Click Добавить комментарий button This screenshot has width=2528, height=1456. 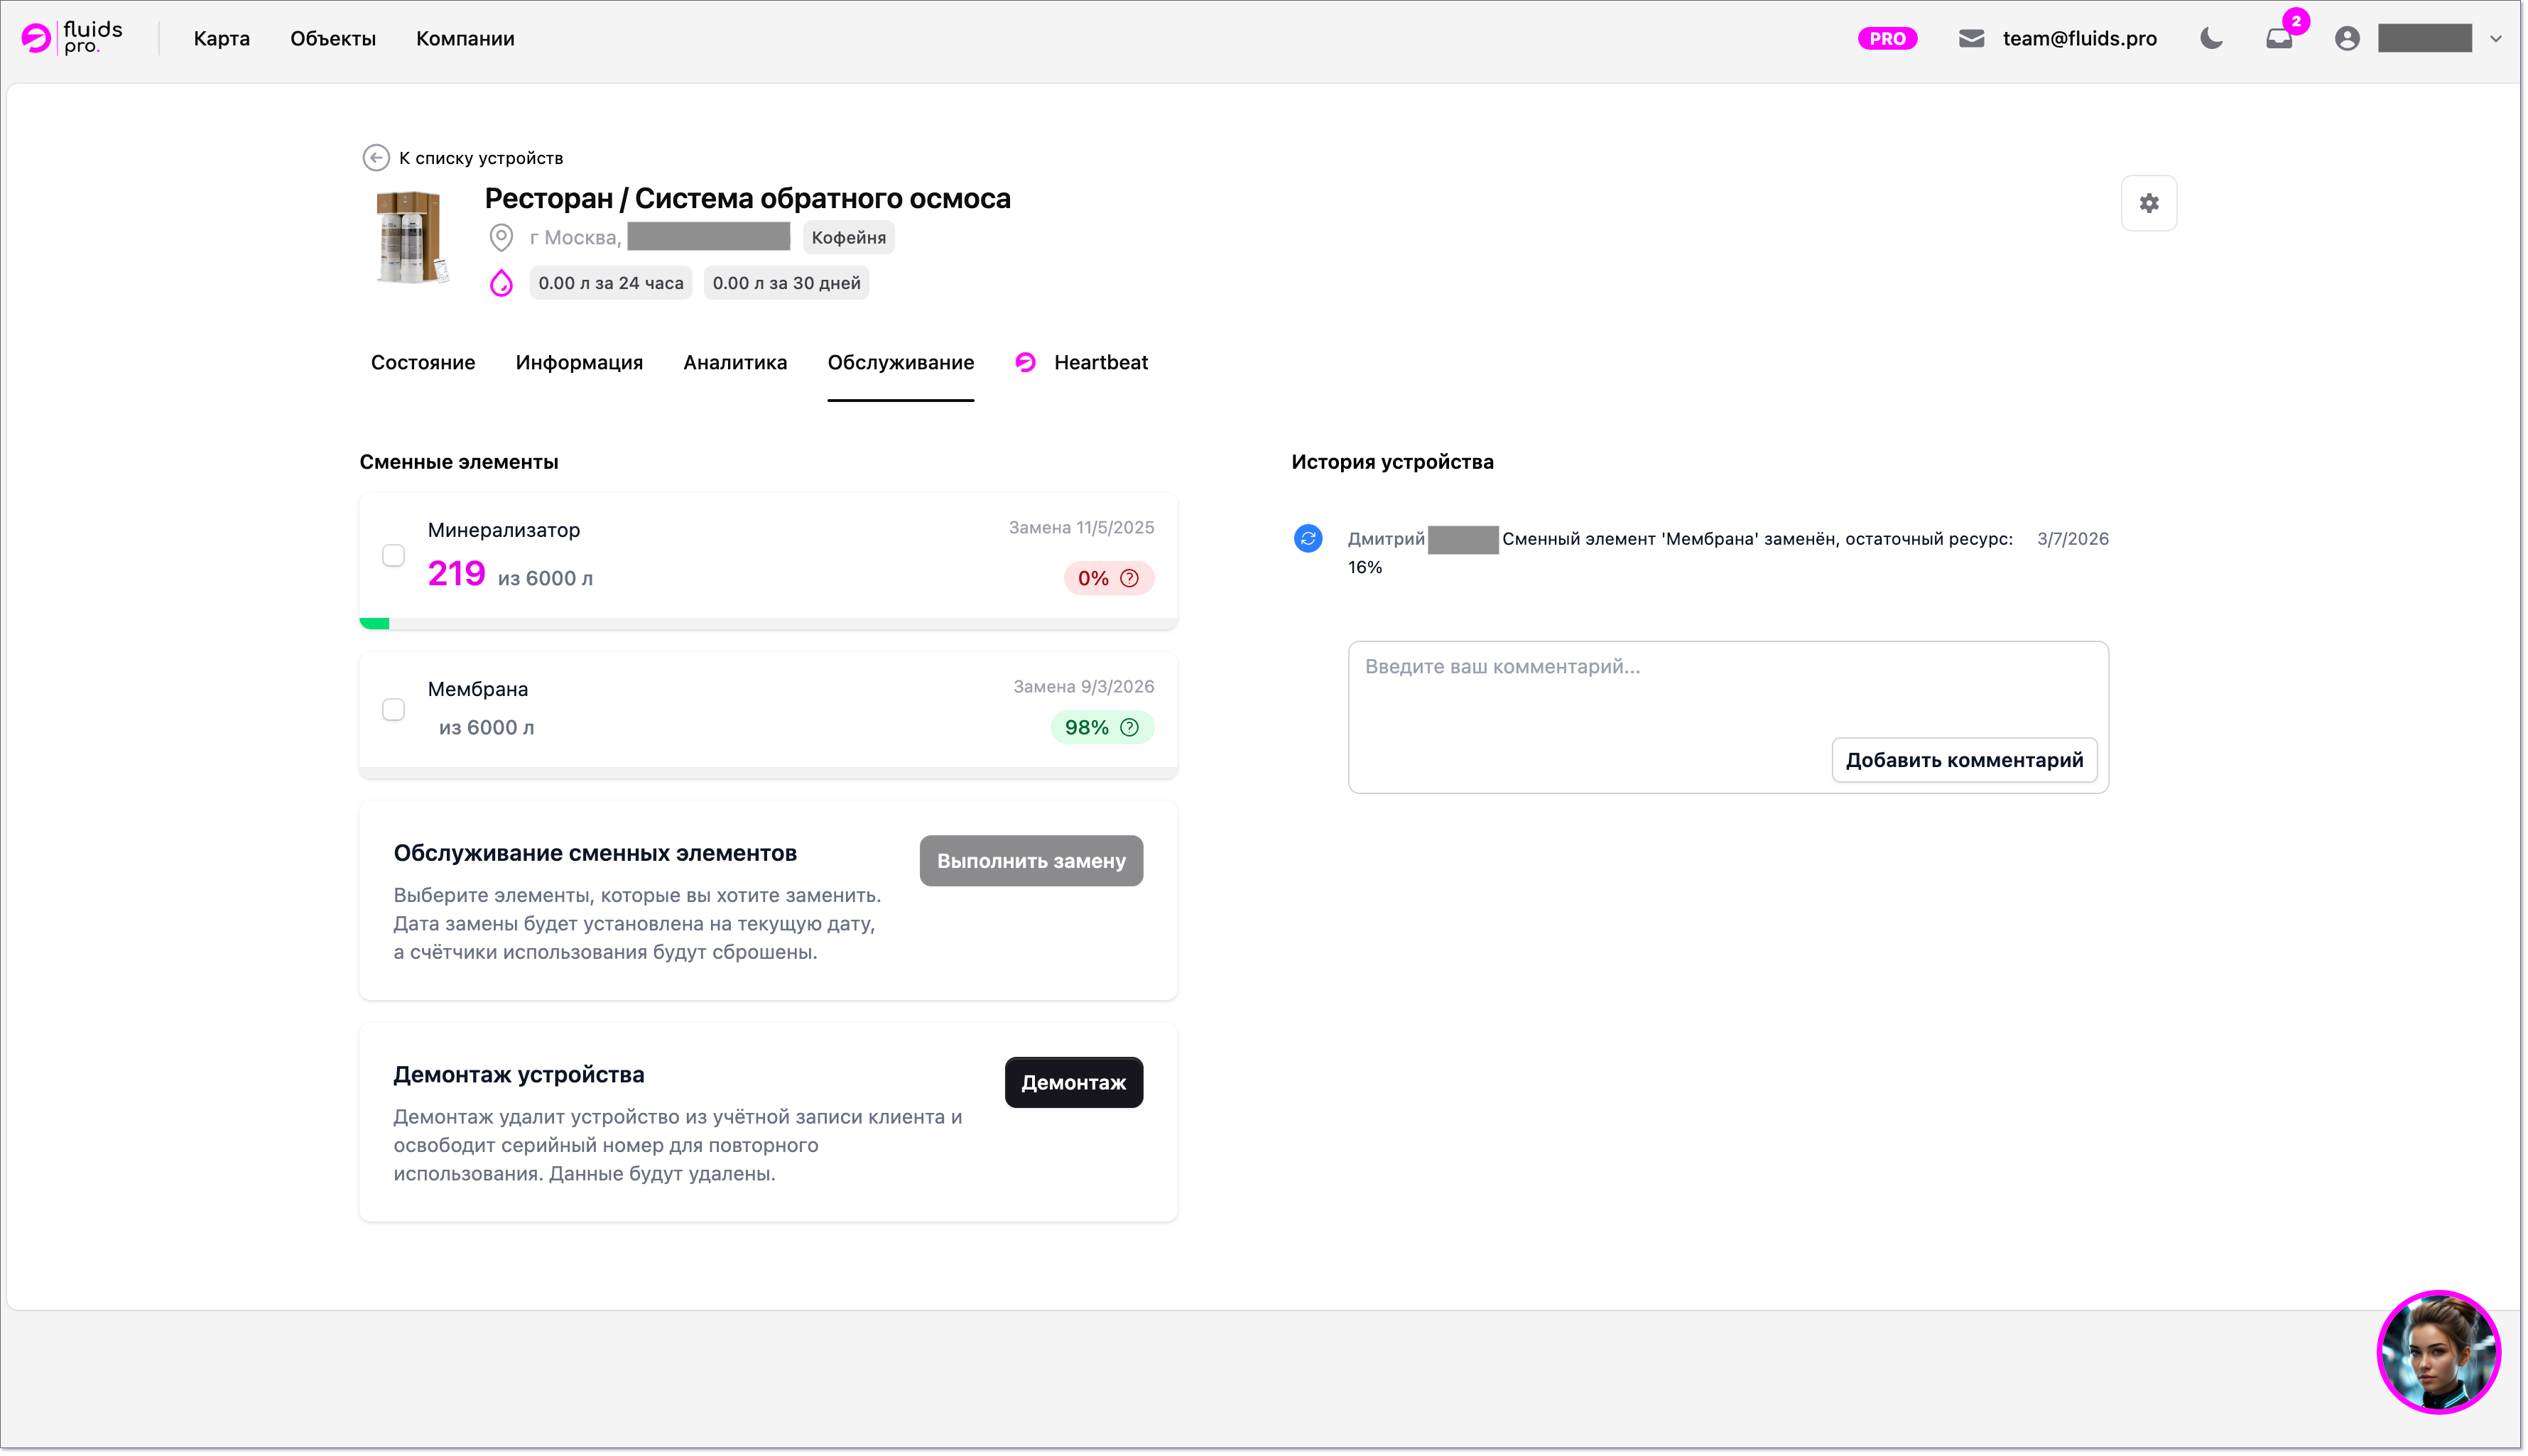1963,760
